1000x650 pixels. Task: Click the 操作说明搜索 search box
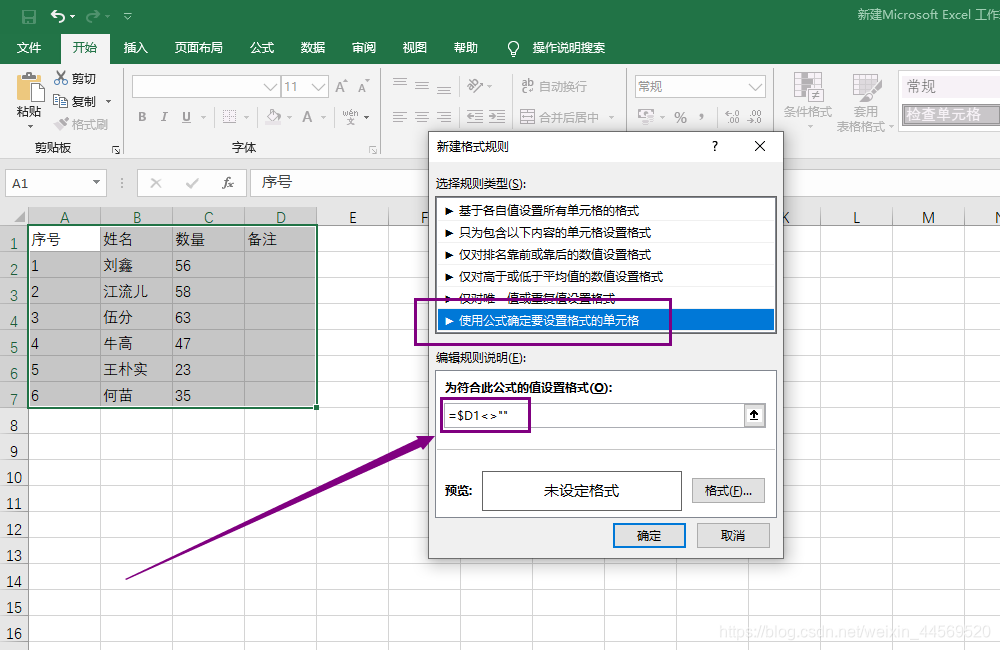coord(568,48)
